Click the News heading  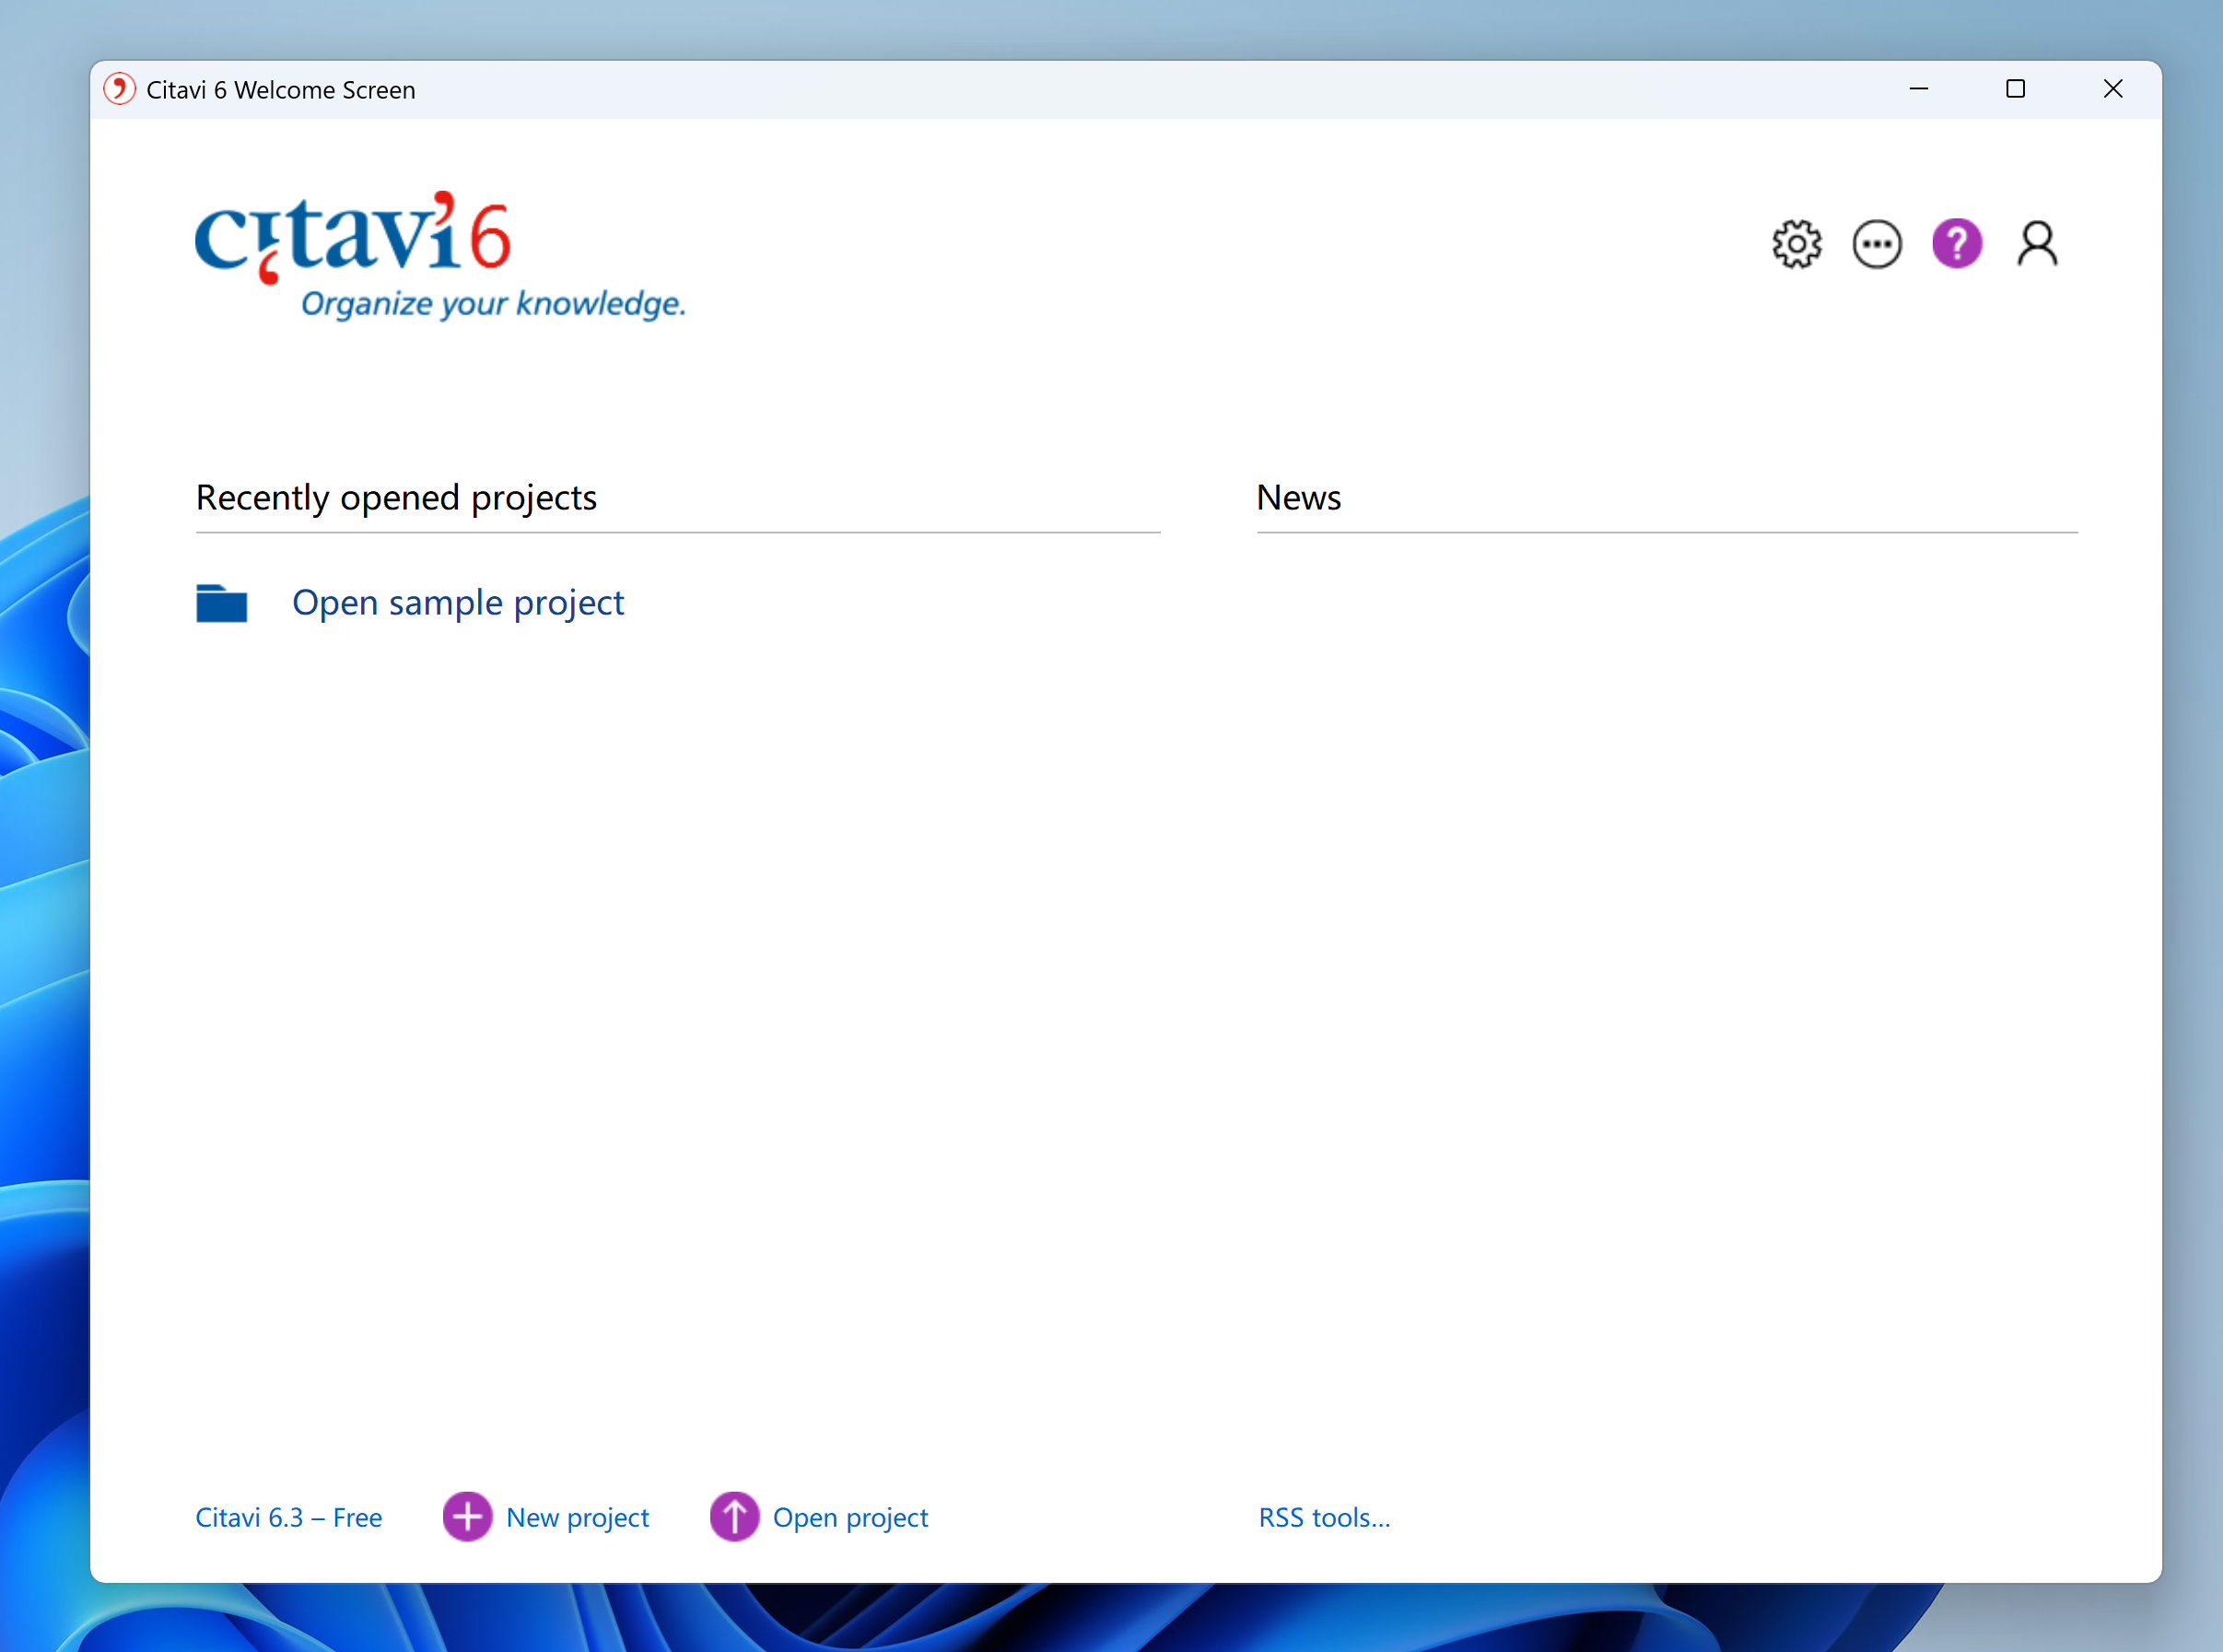1298,498
